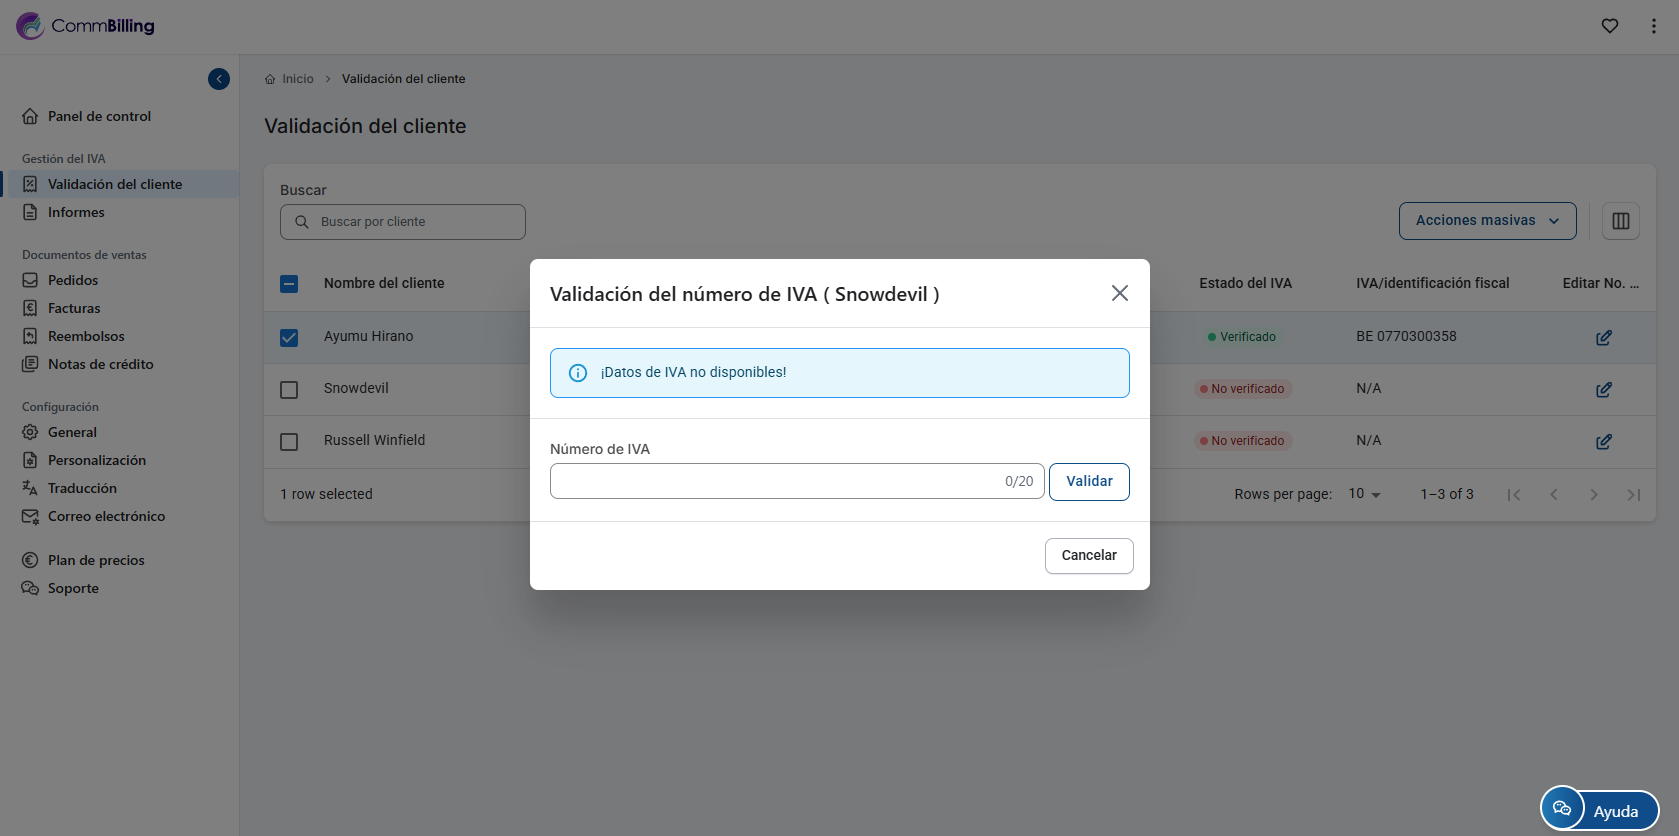Image resolution: width=1679 pixels, height=836 pixels.
Task: Click the Cancelar button
Action: (x=1088, y=556)
